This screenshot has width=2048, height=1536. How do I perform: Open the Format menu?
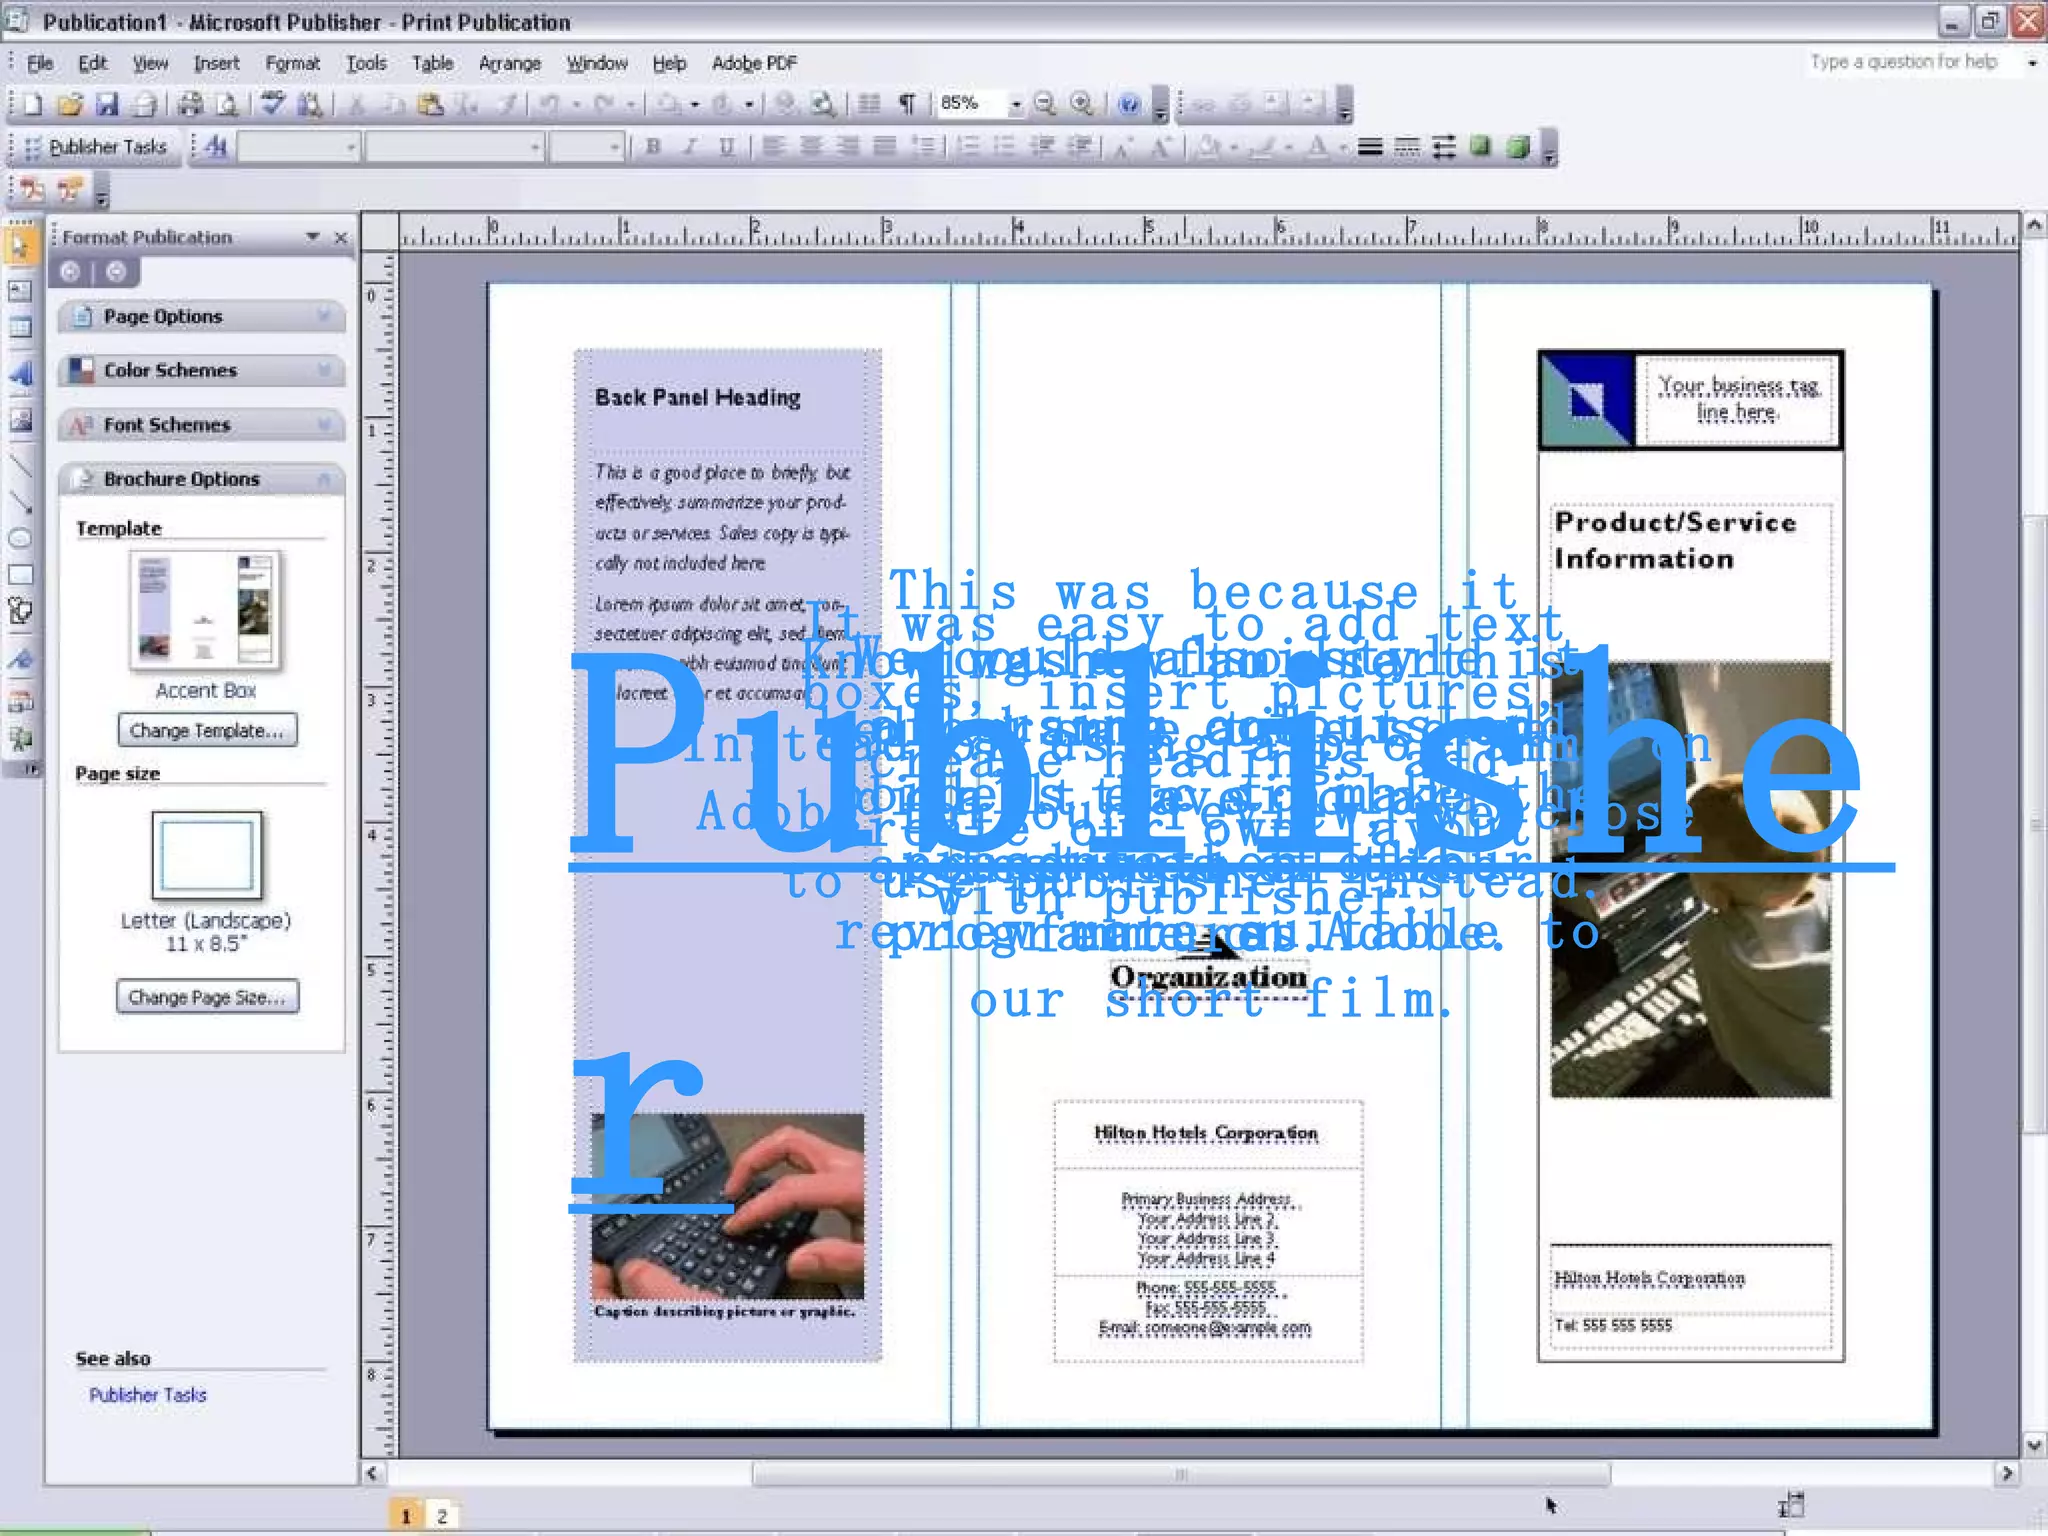(292, 63)
